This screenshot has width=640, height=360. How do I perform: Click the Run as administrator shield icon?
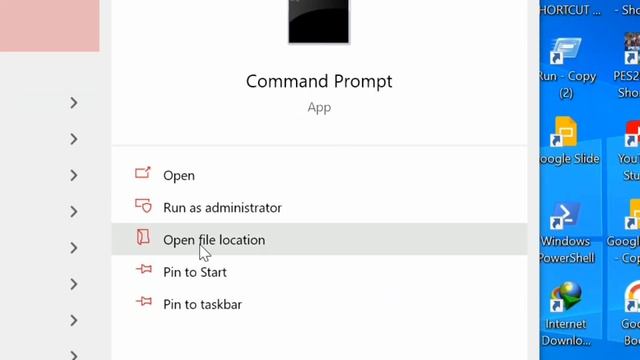[x=143, y=206]
